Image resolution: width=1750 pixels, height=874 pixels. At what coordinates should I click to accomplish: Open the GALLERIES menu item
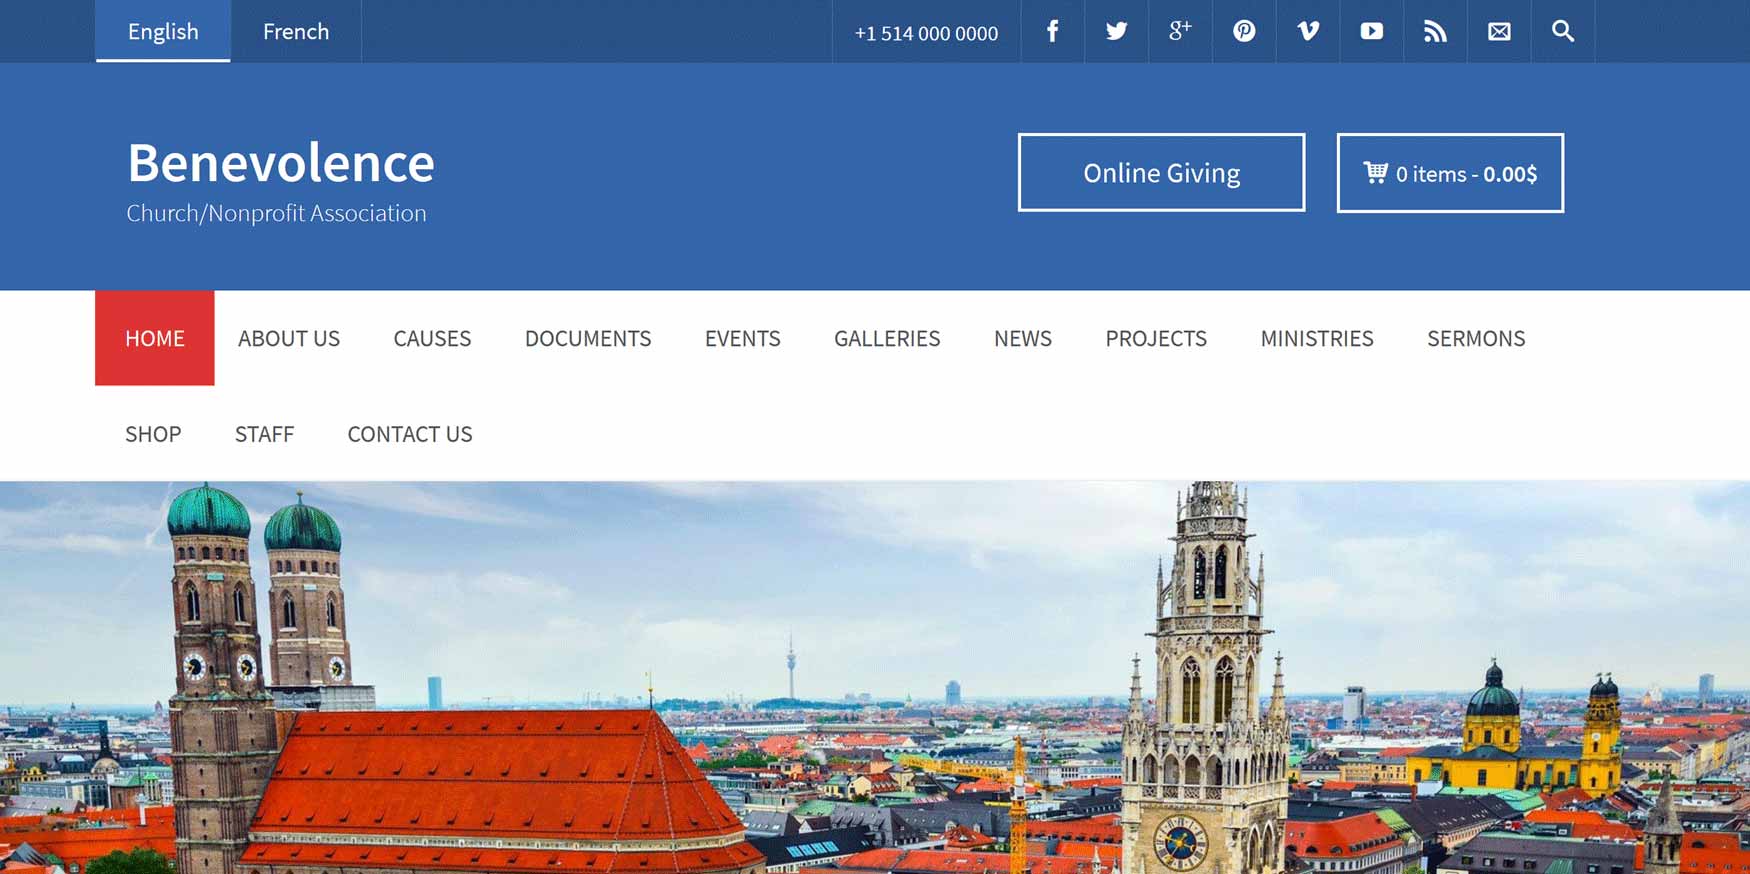[887, 338]
